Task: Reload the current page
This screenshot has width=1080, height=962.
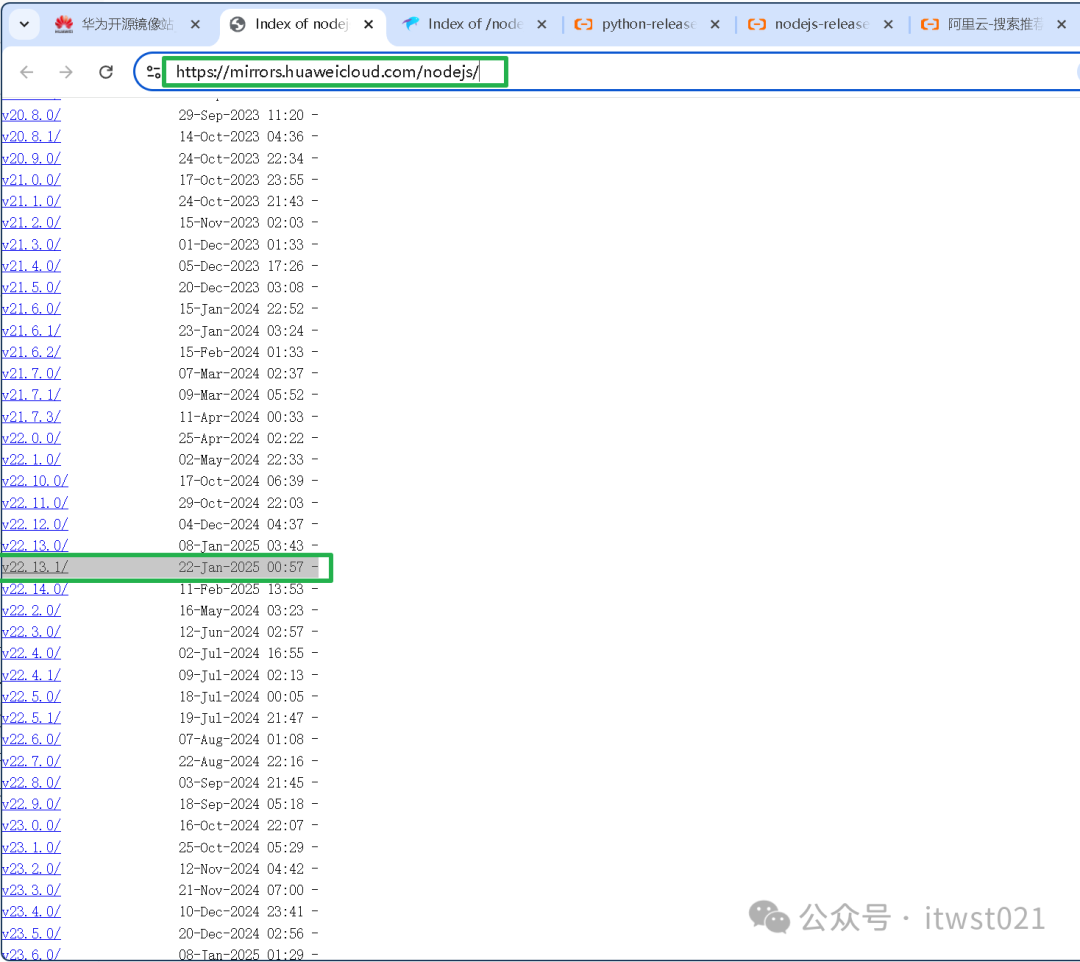Action: click(106, 72)
